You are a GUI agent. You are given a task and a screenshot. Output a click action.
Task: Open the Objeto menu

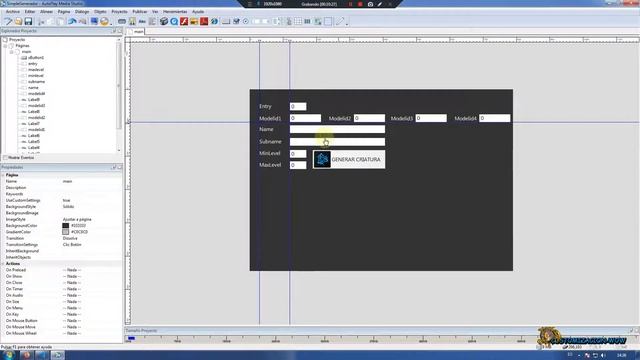100,12
